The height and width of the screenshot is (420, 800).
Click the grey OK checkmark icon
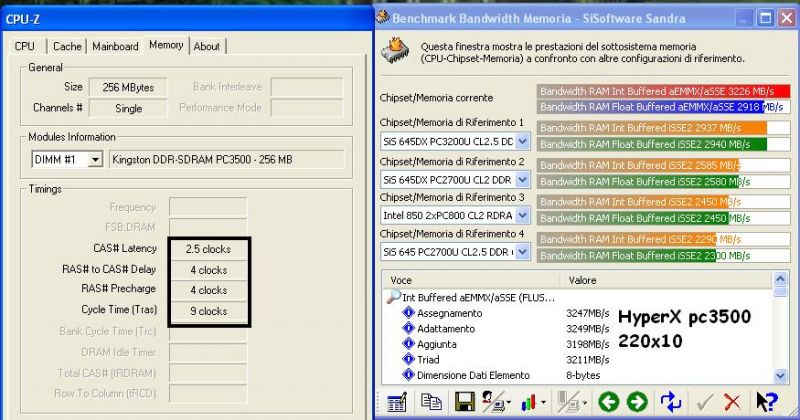705,402
